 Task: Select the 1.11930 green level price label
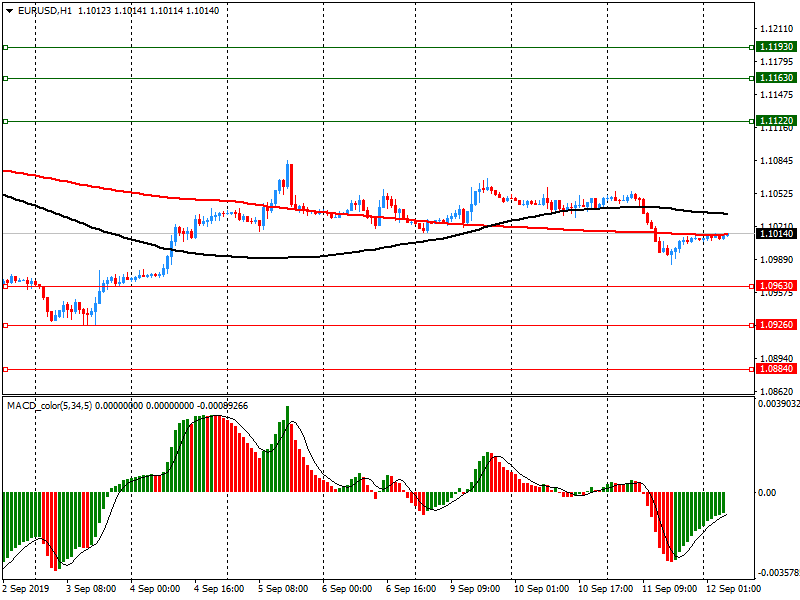(776, 47)
